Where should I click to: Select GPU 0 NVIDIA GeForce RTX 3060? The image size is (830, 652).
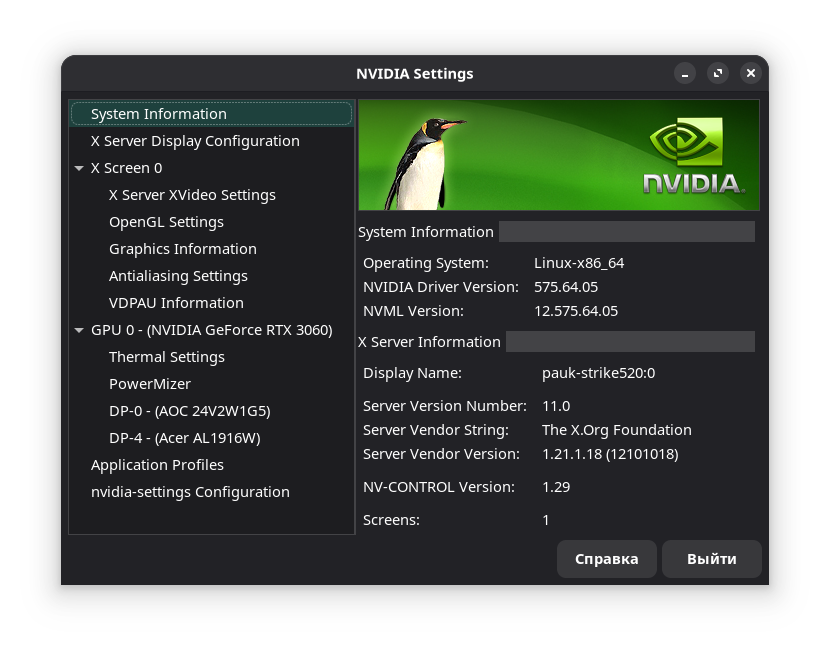(x=212, y=330)
